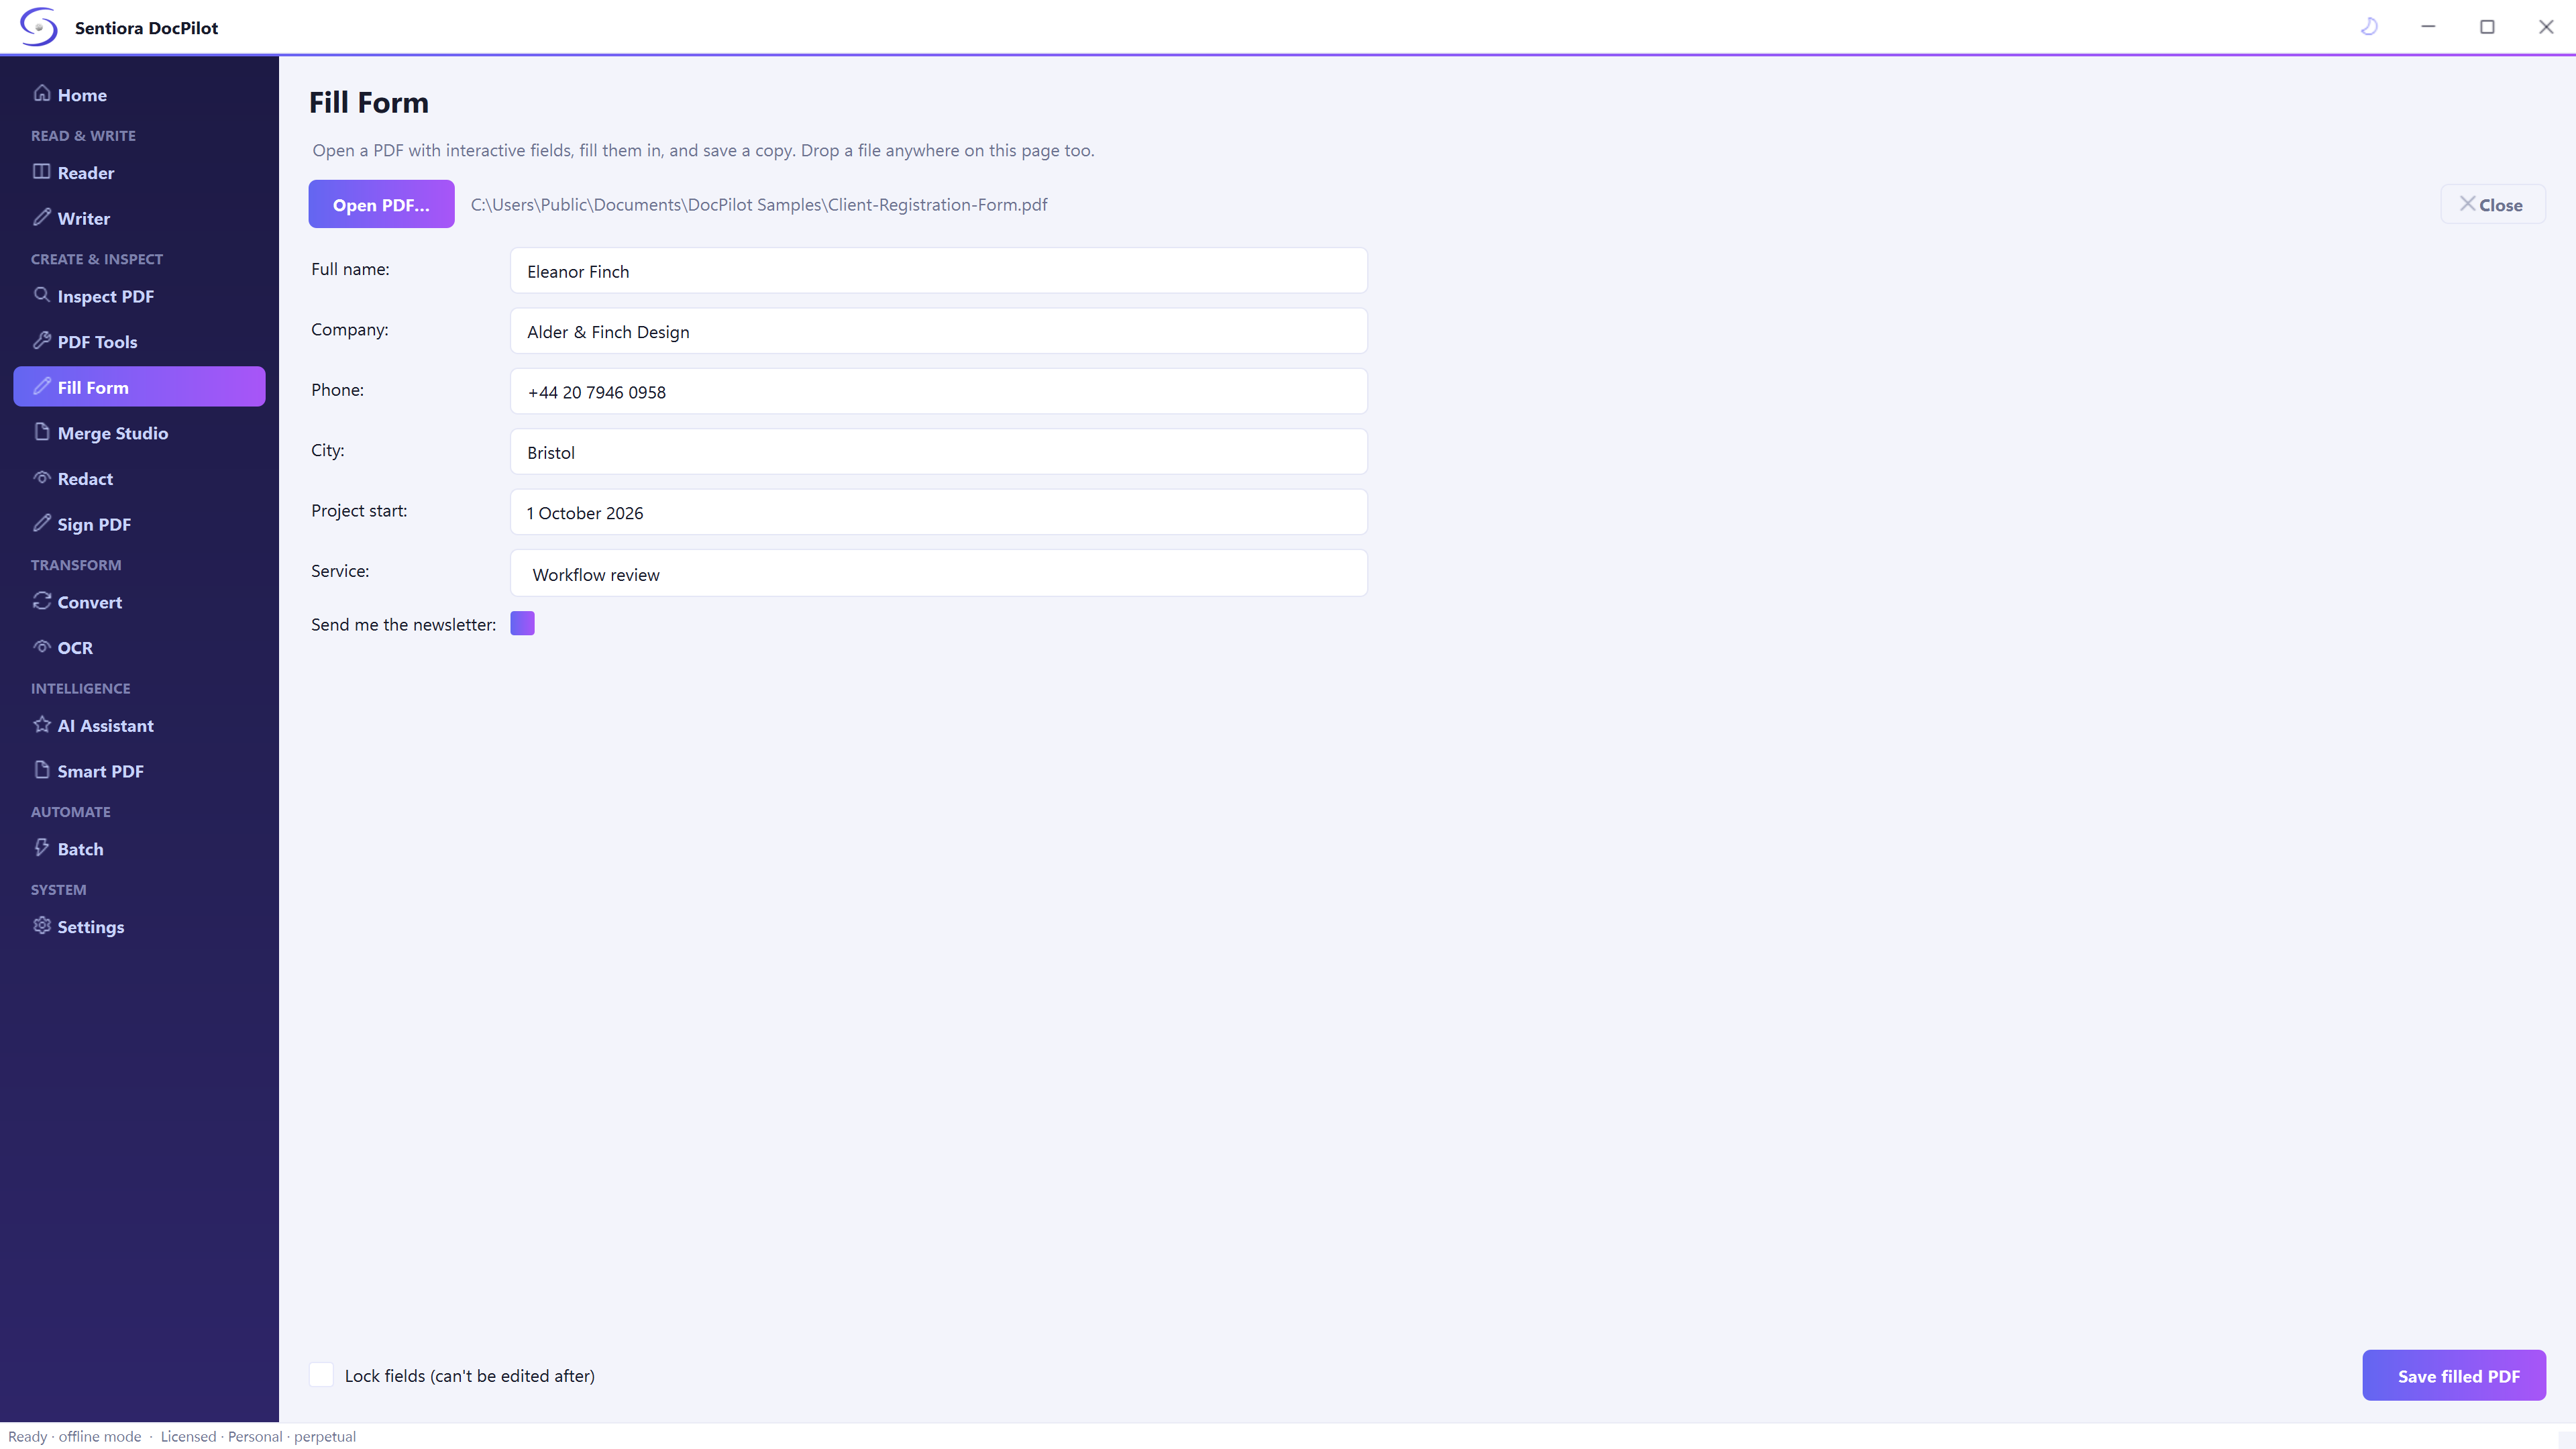Click the OCR eye icon
2576x1449 pixels.
[x=42, y=647]
